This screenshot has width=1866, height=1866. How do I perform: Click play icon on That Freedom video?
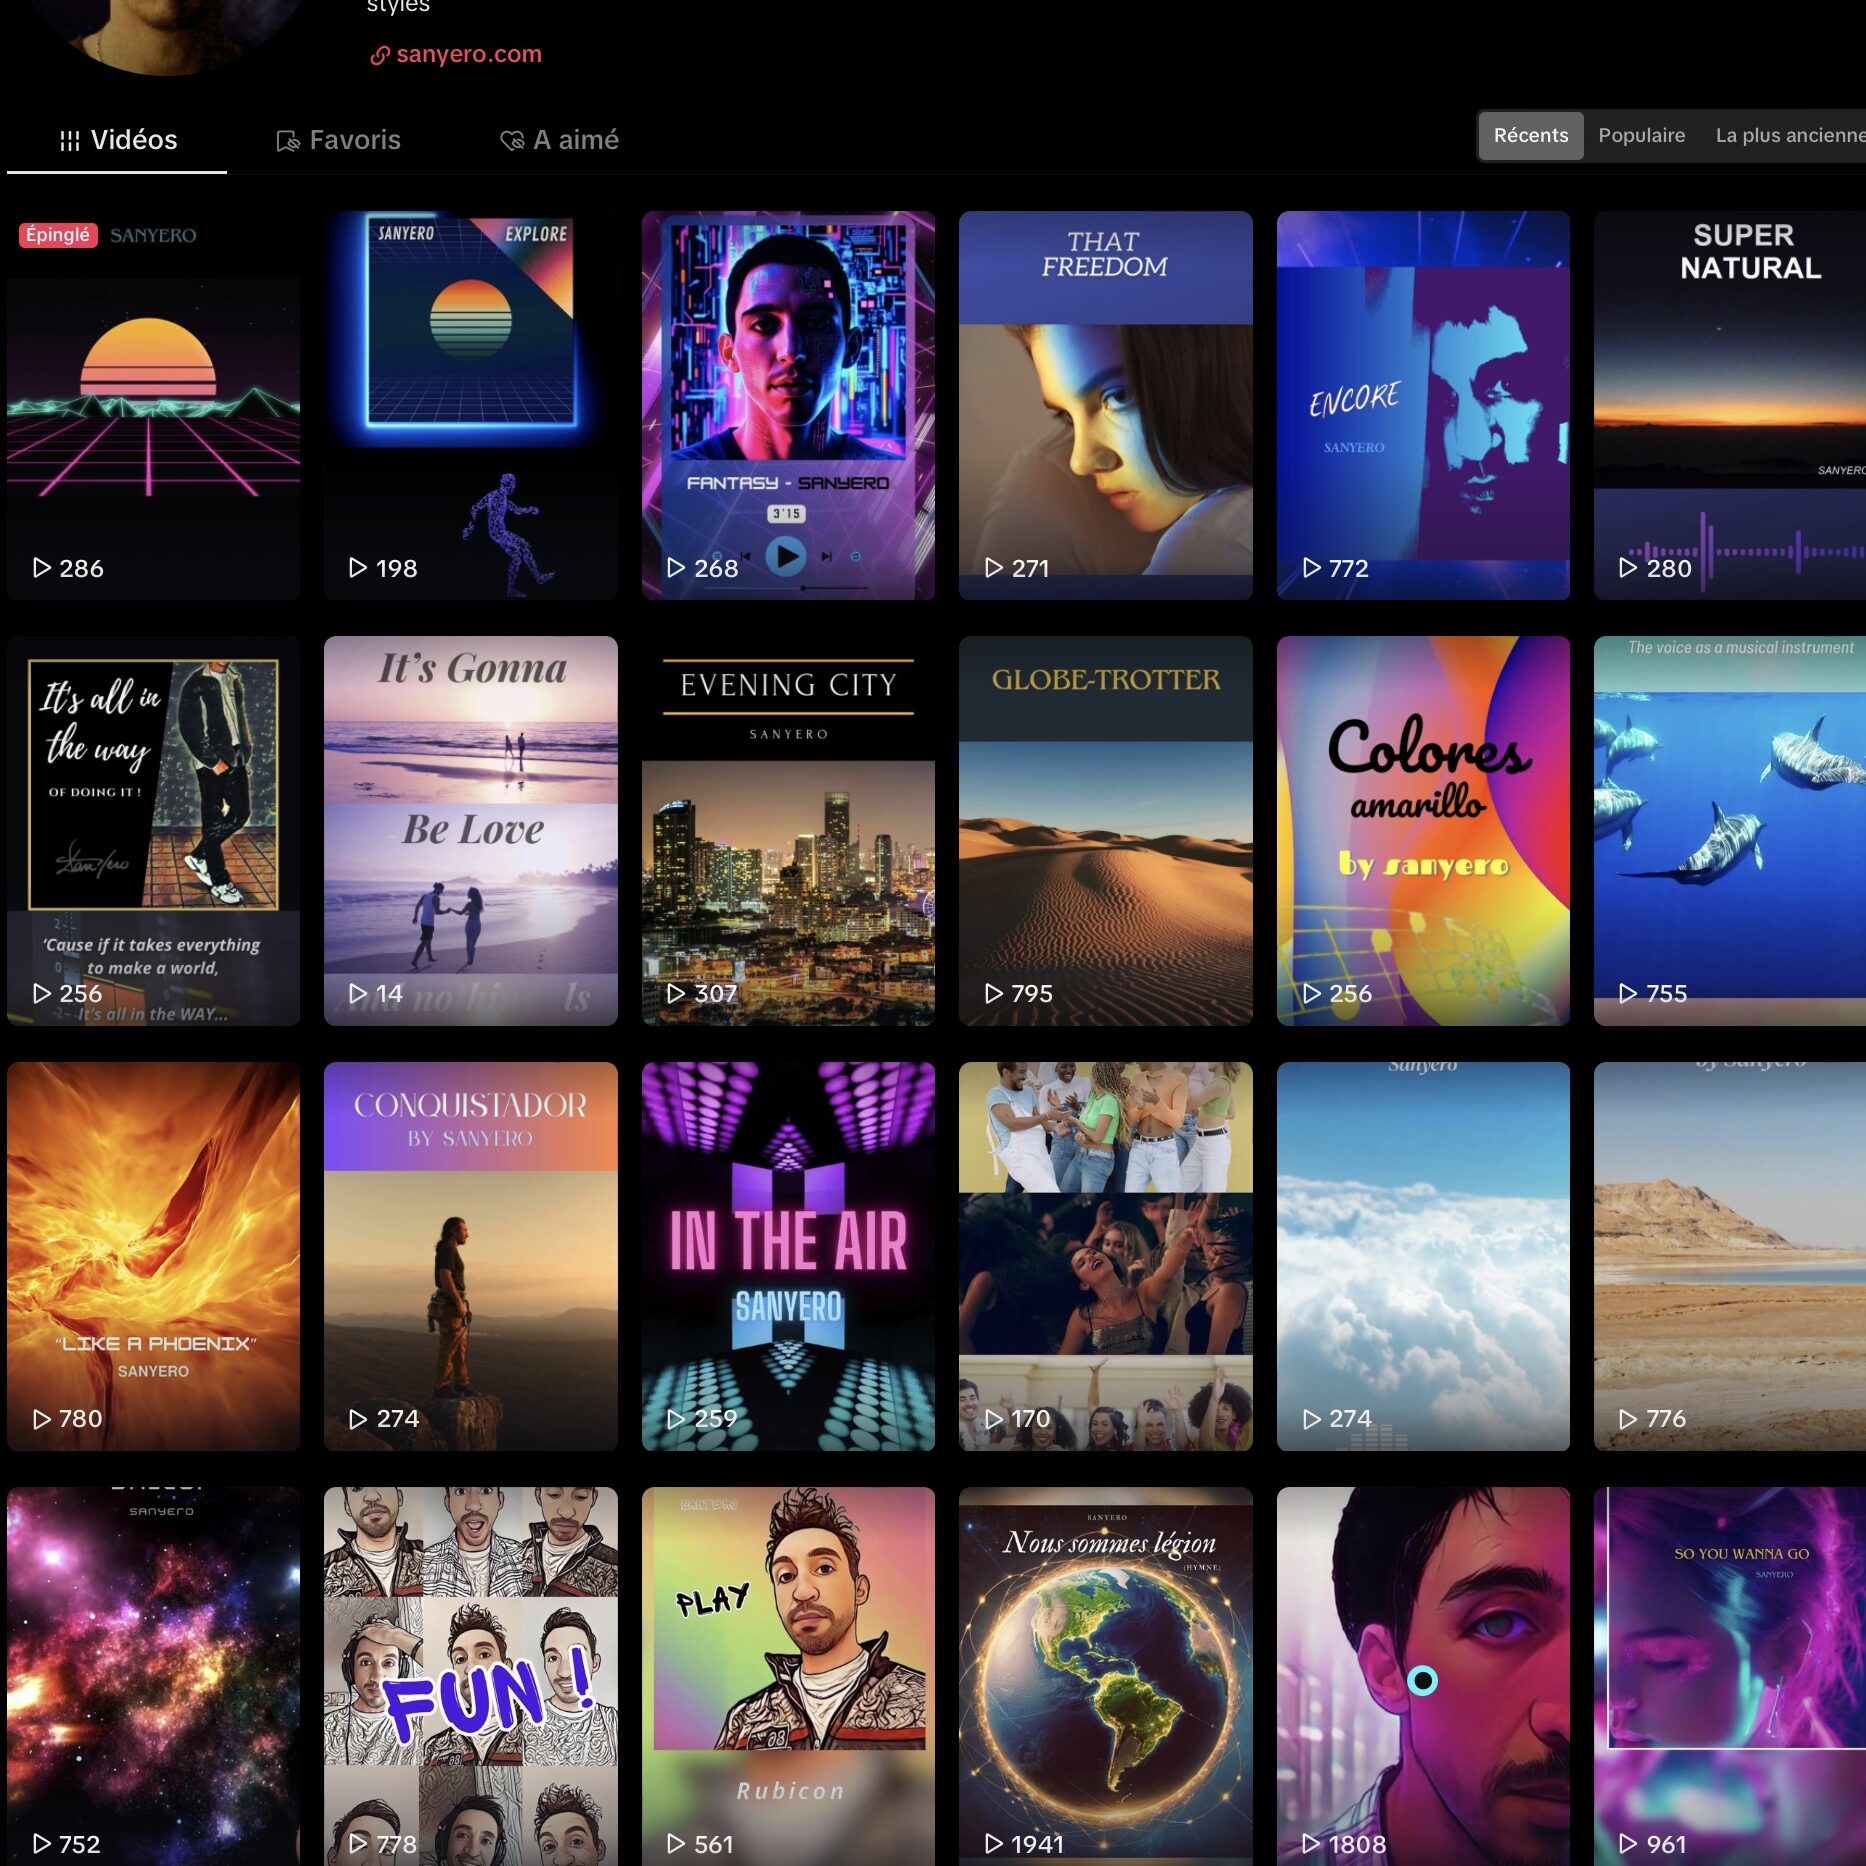pyautogui.click(x=993, y=568)
